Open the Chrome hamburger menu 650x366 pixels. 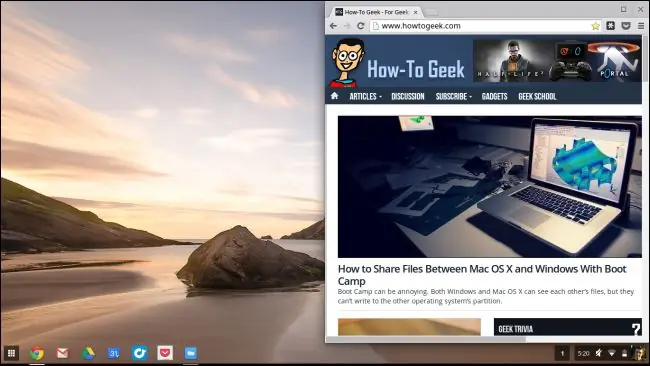tap(641, 26)
